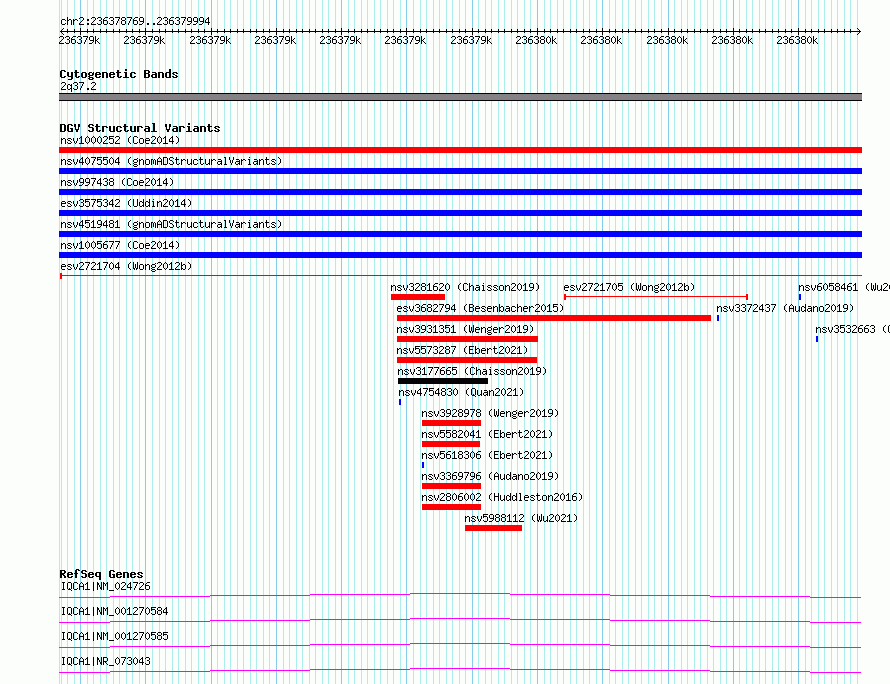Select nsv2806002 (Huddleston2016) label
Screen dimensions: 890x684
(502, 497)
